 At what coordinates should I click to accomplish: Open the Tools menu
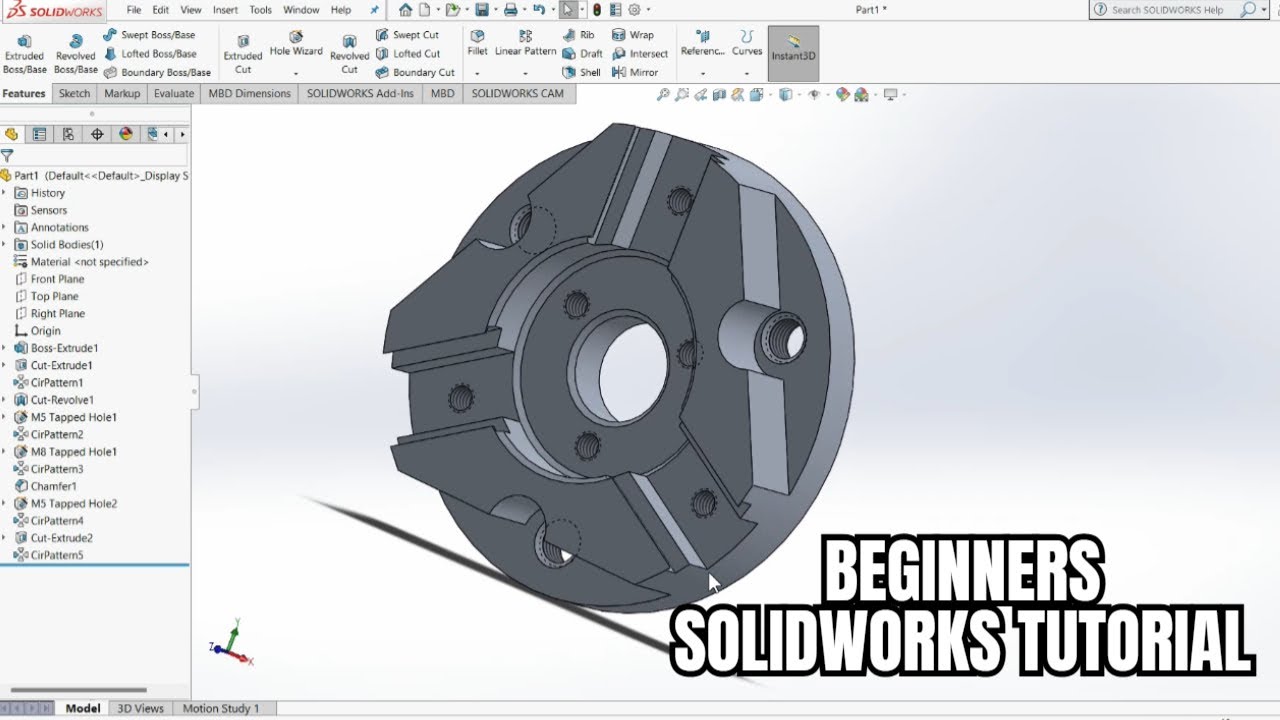coord(260,10)
